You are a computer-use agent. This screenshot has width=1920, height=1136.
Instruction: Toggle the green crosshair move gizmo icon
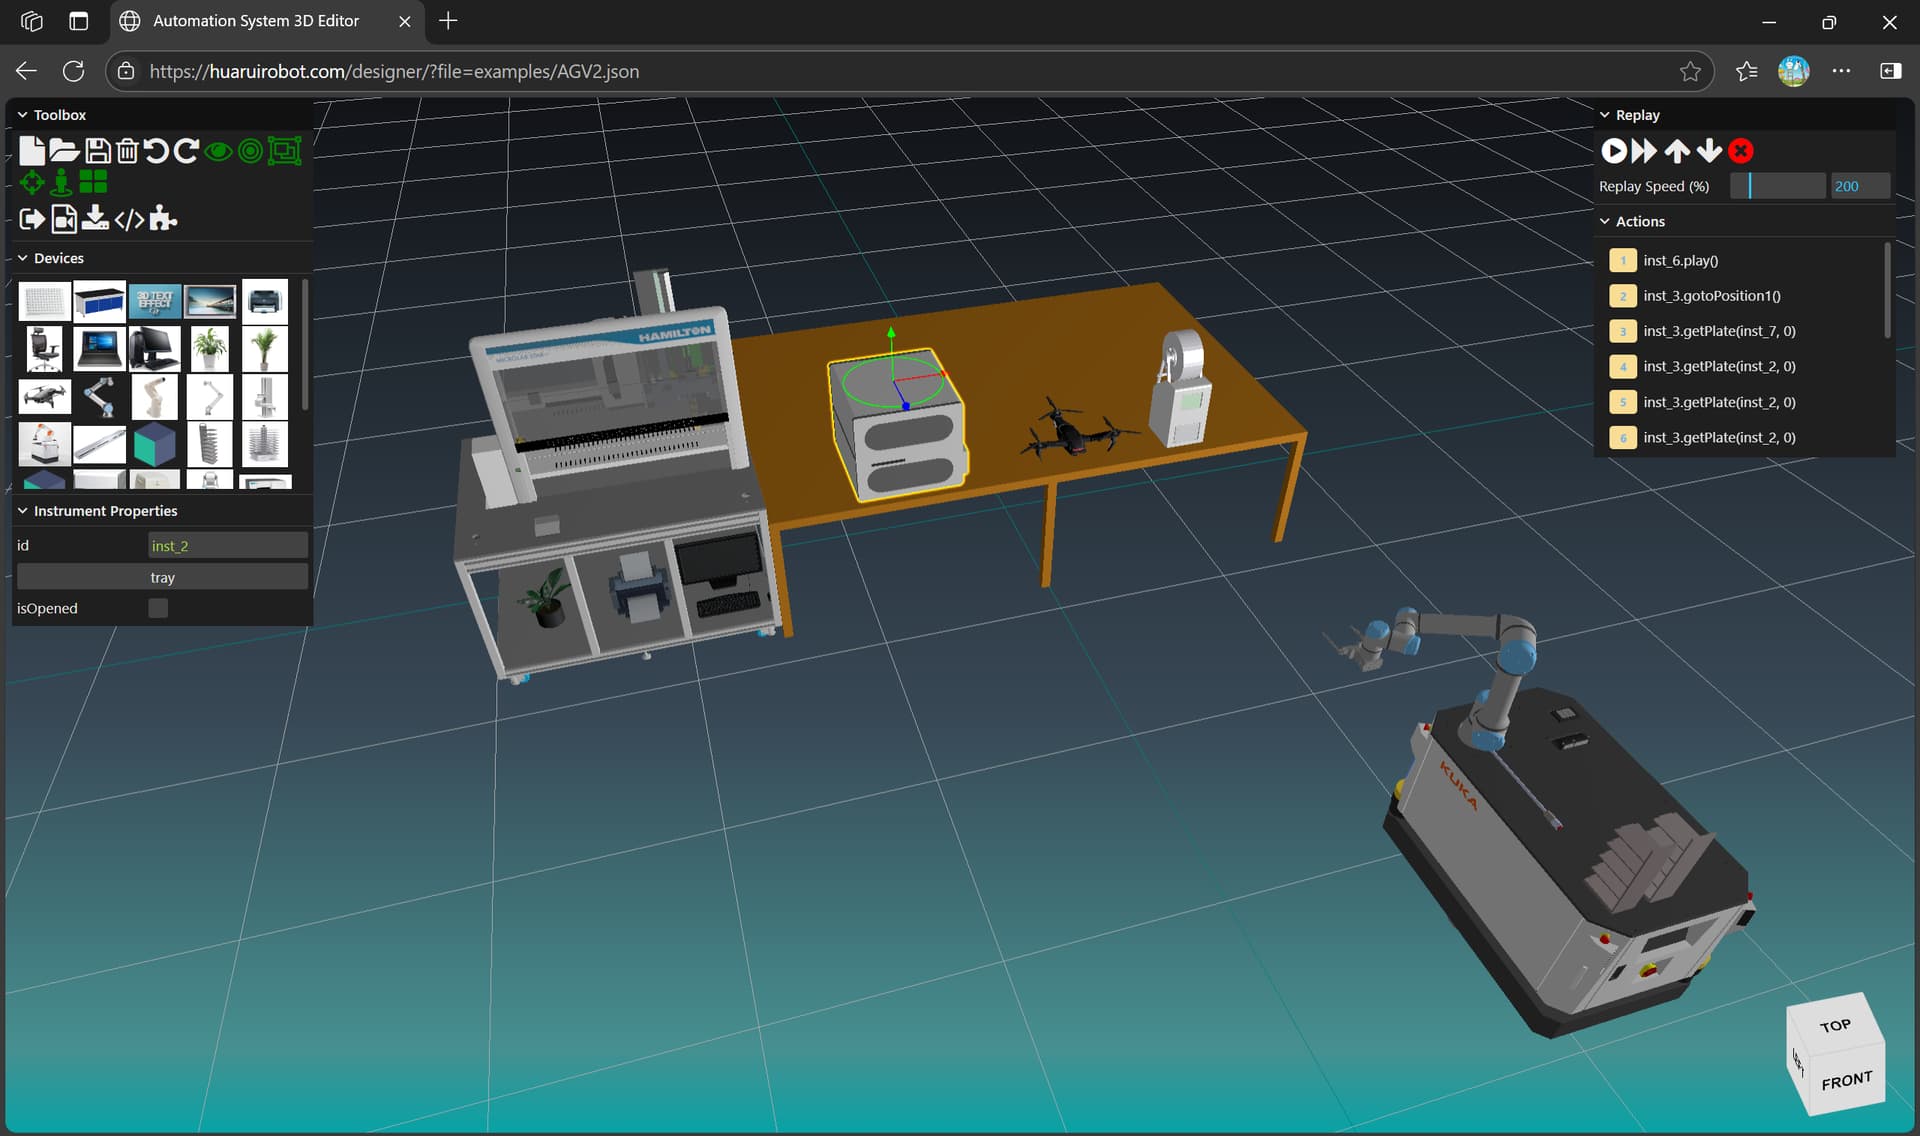point(32,182)
